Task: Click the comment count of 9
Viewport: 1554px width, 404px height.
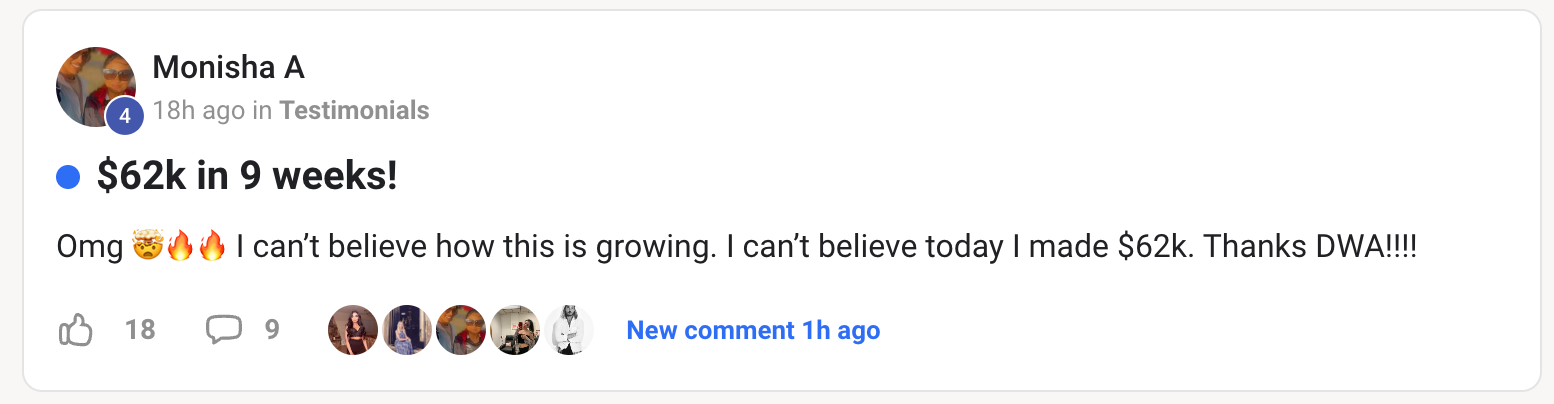Action: point(272,330)
